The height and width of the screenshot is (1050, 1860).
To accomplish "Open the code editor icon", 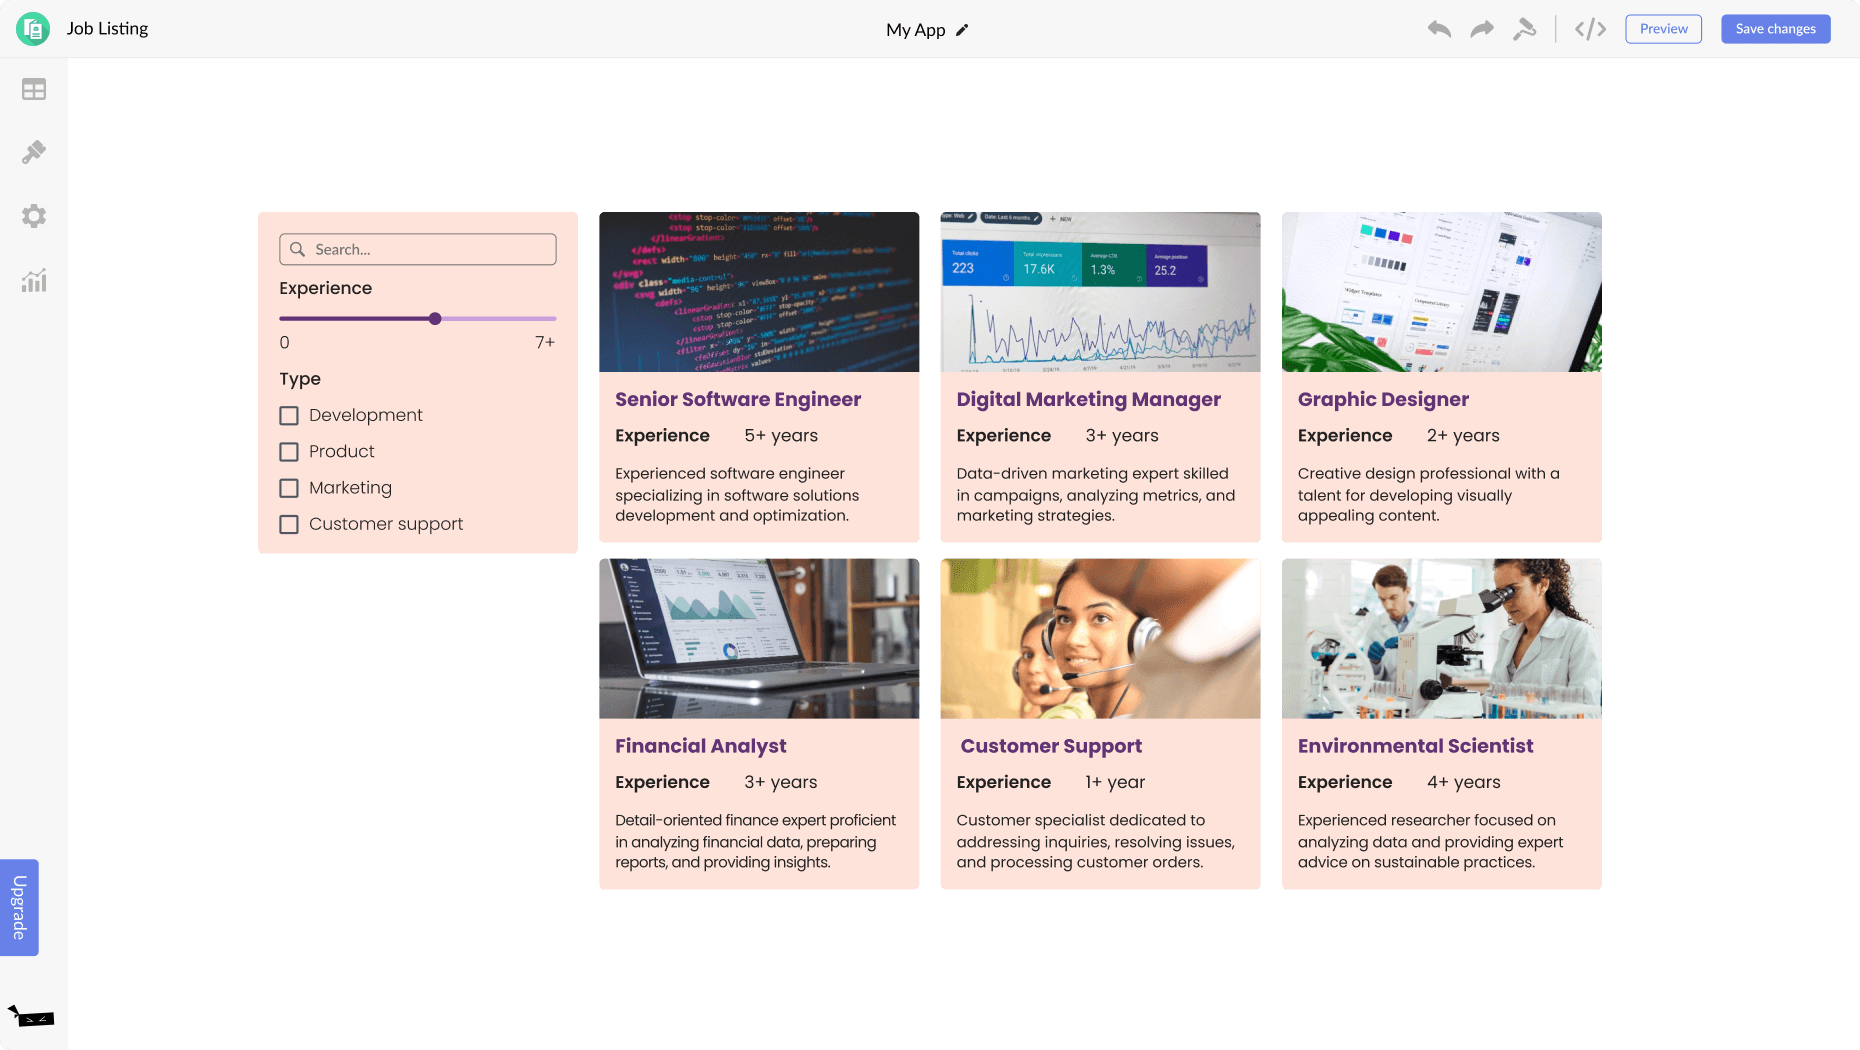I will click(1590, 29).
